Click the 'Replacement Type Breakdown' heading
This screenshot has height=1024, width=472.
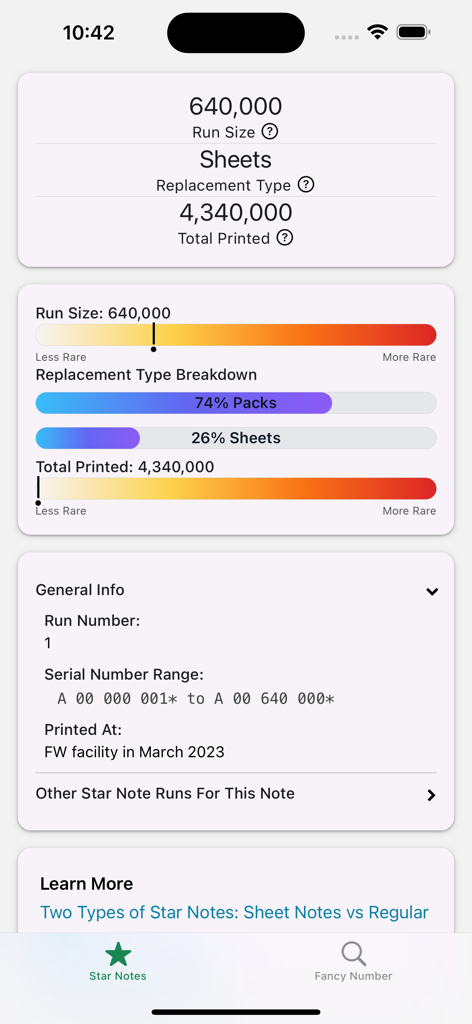click(146, 375)
